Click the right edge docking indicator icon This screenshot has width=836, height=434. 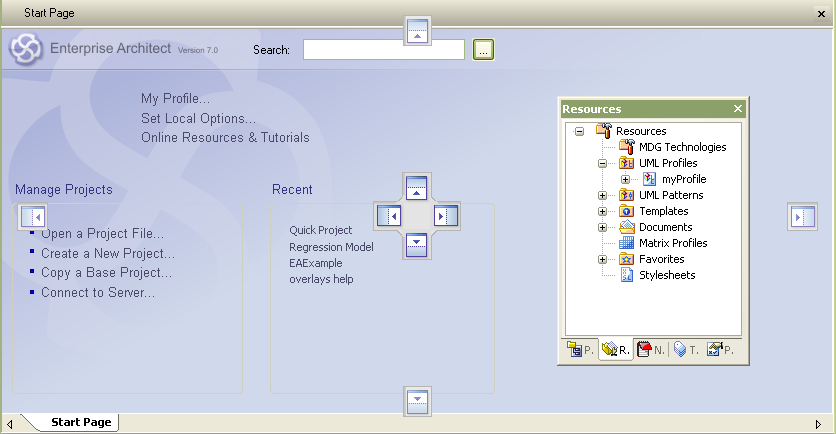point(802,216)
